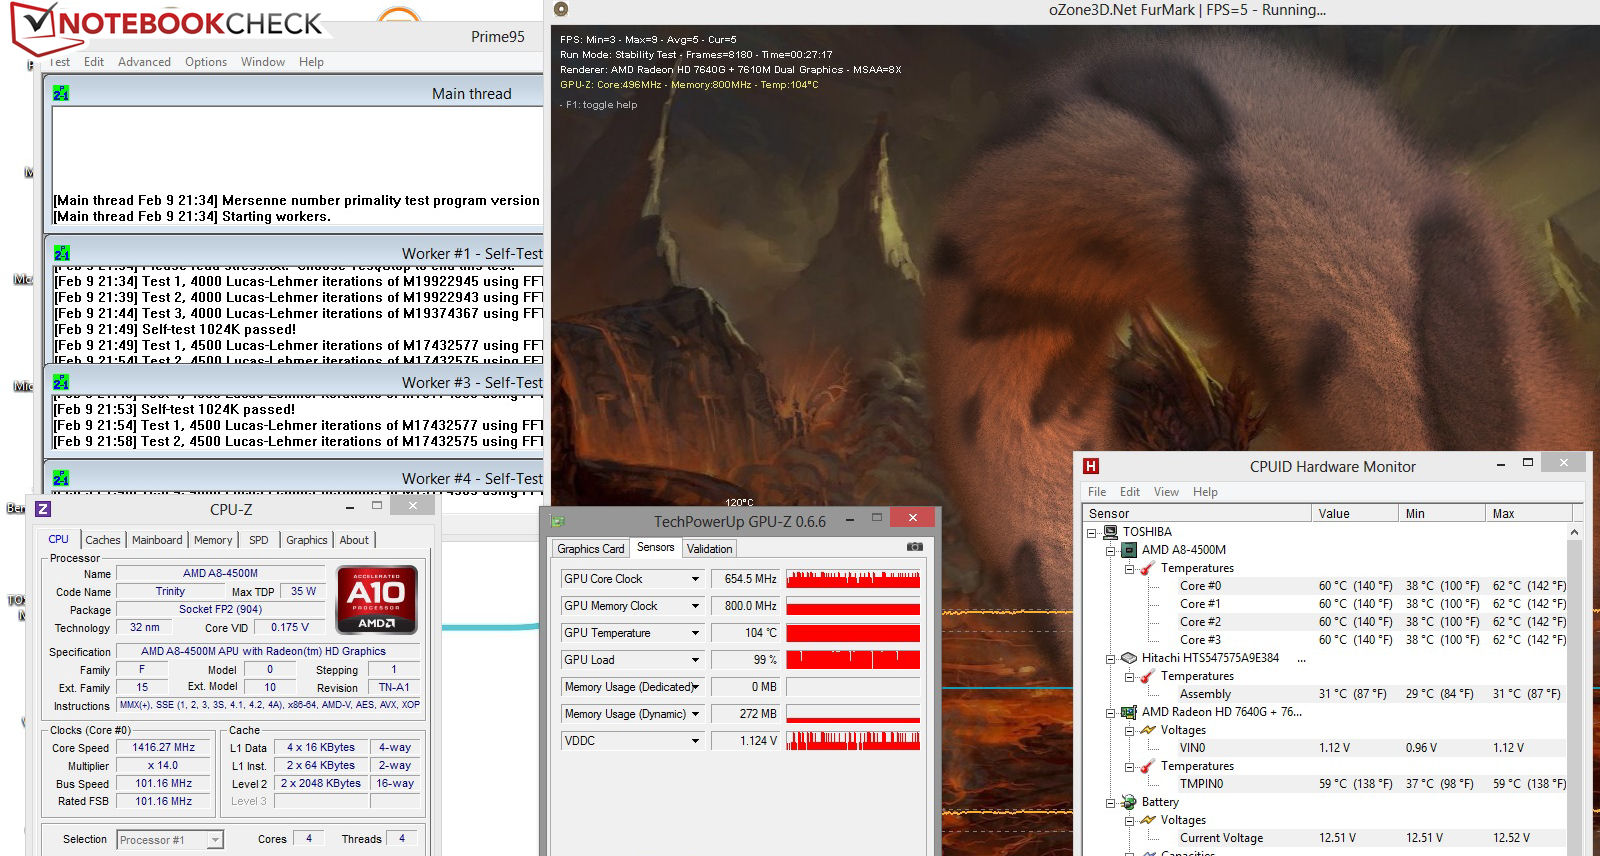
Task: Click the AMD A10 processor logo
Action: tap(376, 600)
